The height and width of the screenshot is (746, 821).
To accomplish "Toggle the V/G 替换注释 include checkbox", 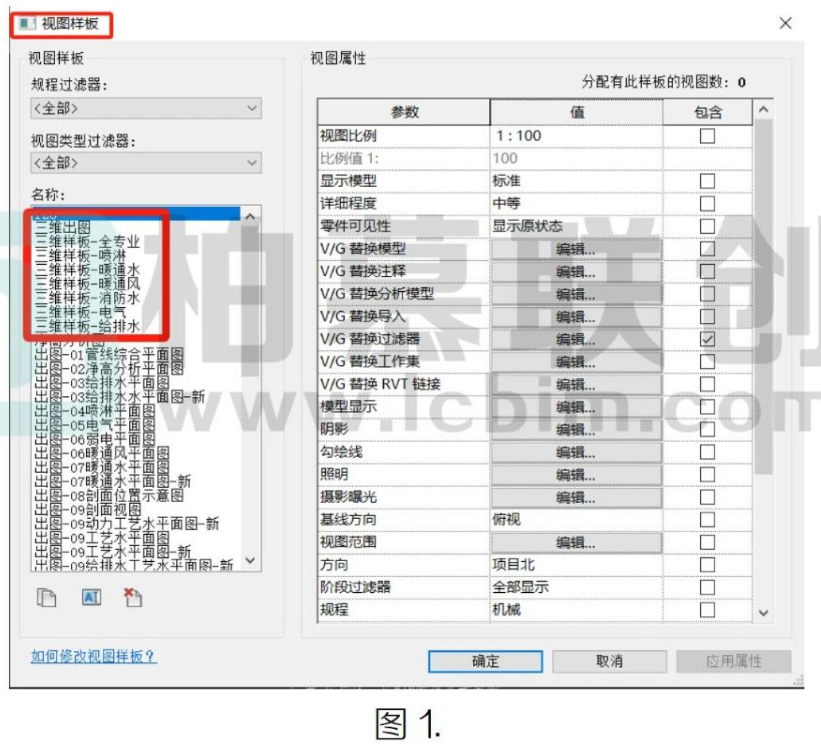I will (707, 271).
